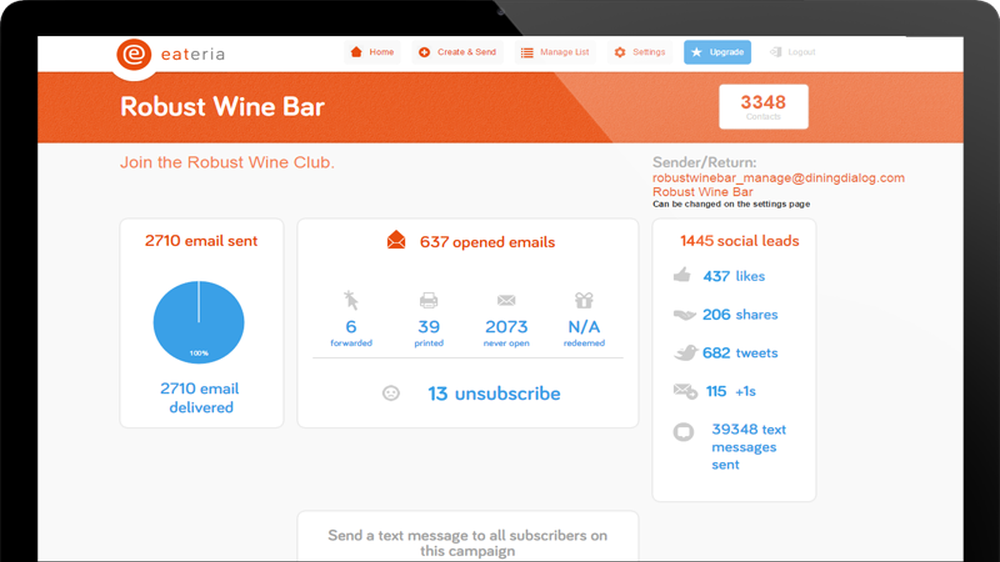Select the '13 unsubscribe' text

pyautogui.click(x=494, y=394)
